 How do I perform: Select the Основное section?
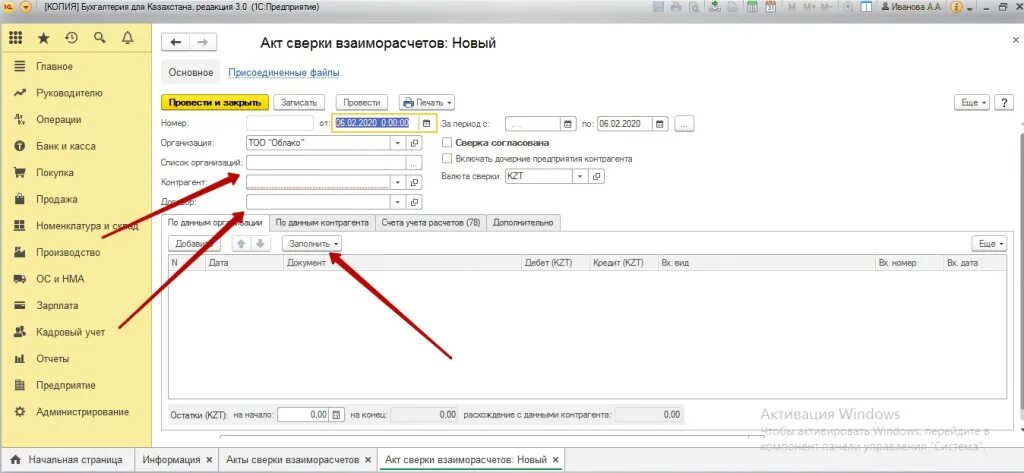pyautogui.click(x=191, y=73)
